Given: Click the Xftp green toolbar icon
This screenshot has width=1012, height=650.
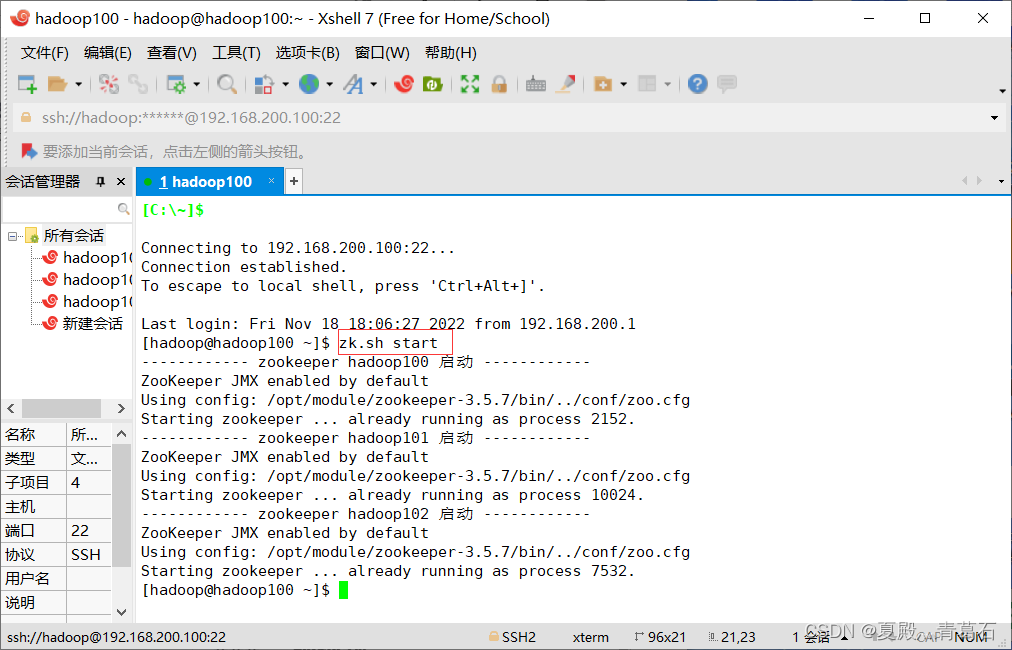Looking at the screenshot, I should (432, 84).
